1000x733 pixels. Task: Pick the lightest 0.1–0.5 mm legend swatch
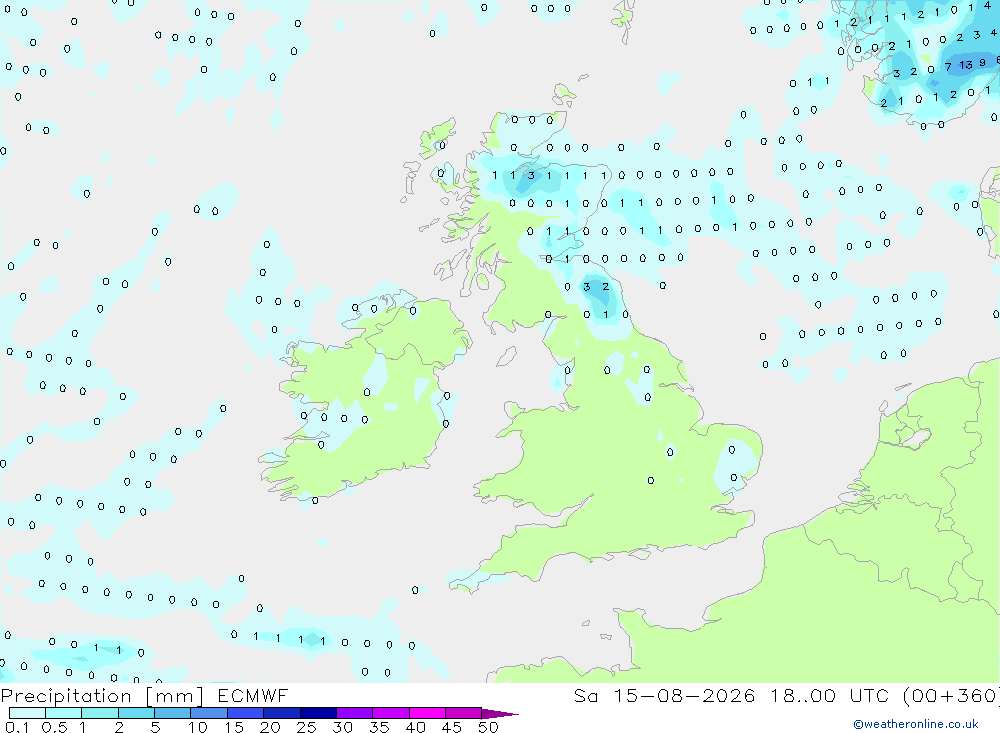[x=27, y=713]
